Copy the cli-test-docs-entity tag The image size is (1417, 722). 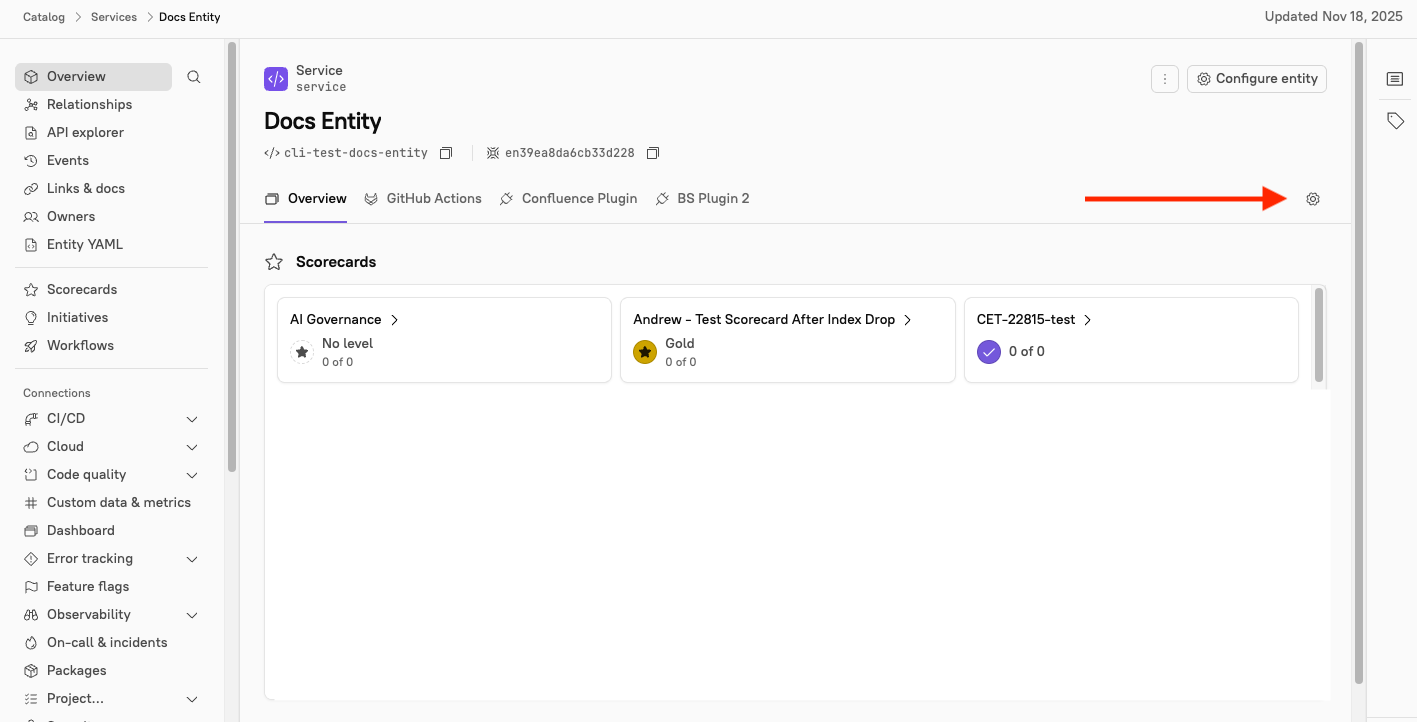[x=446, y=153]
